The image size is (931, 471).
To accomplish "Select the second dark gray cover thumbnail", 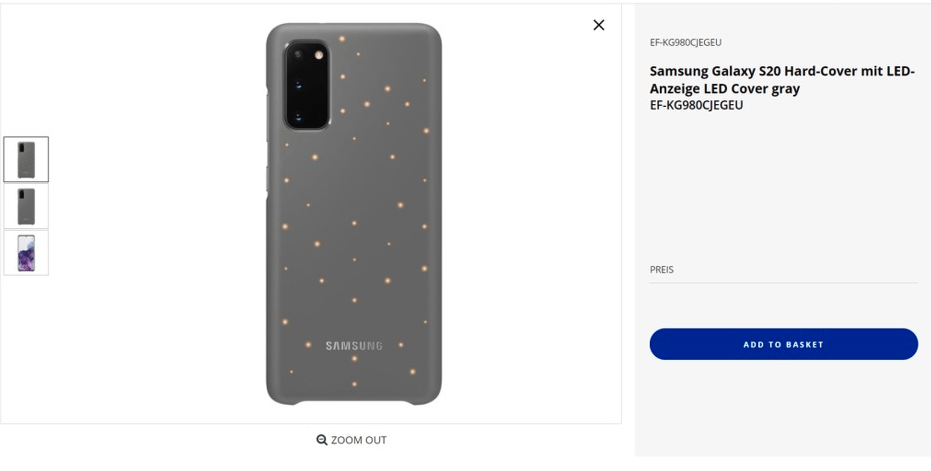I will [26, 207].
